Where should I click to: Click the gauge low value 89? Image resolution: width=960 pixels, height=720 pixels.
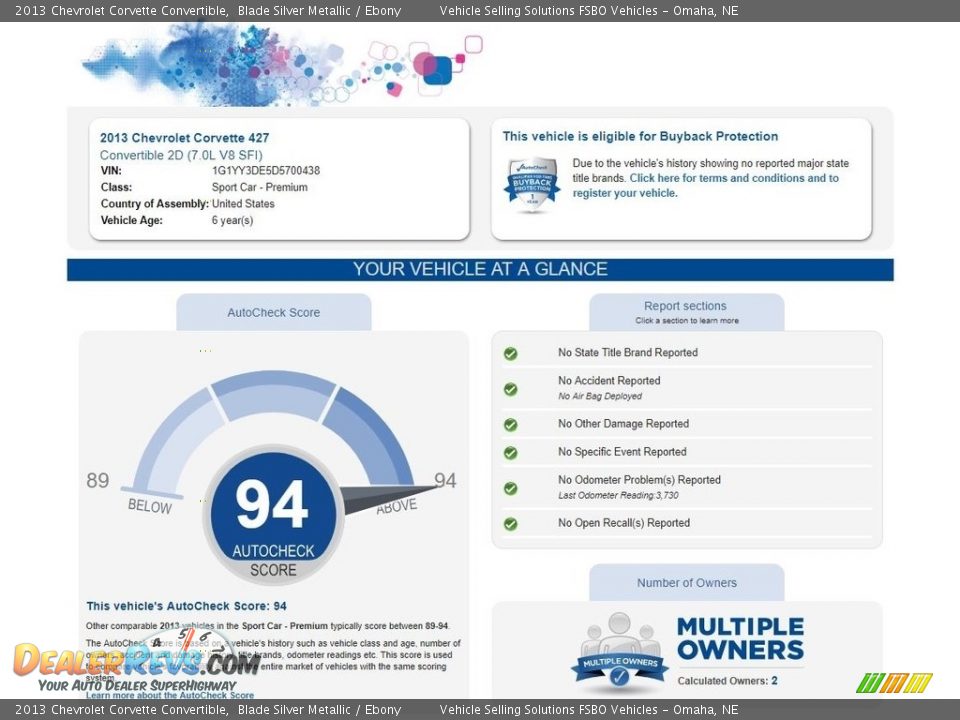click(97, 481)
